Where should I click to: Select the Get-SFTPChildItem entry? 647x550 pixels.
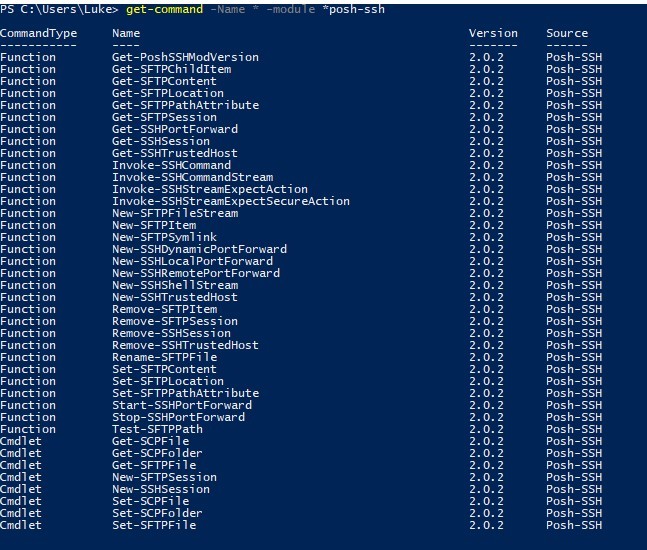tap(171, 69)
